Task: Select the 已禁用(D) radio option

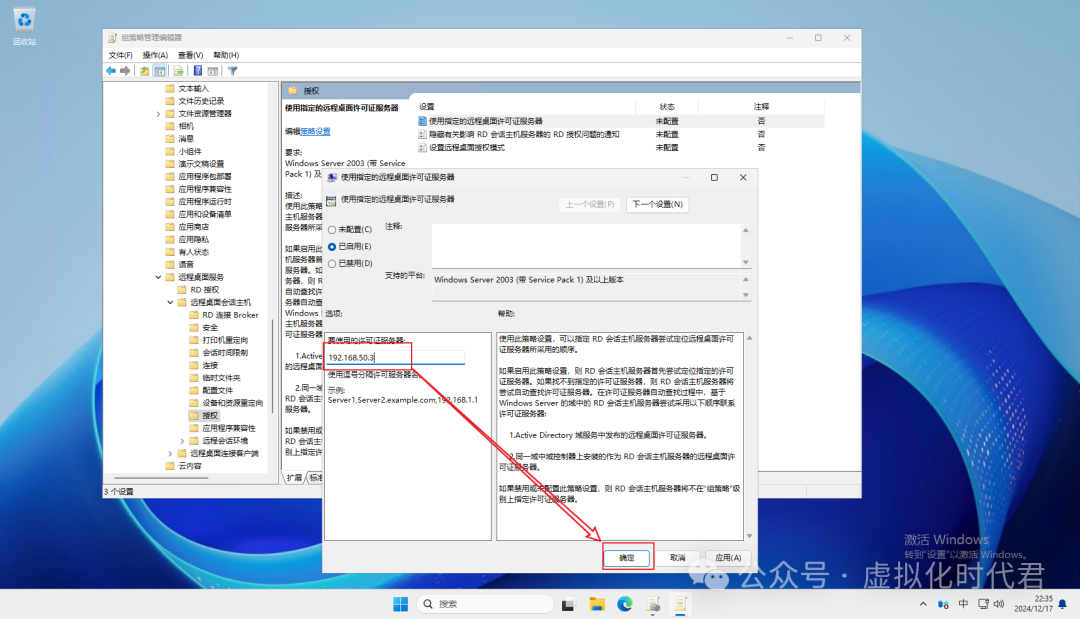Action: (x=333, y=263)
